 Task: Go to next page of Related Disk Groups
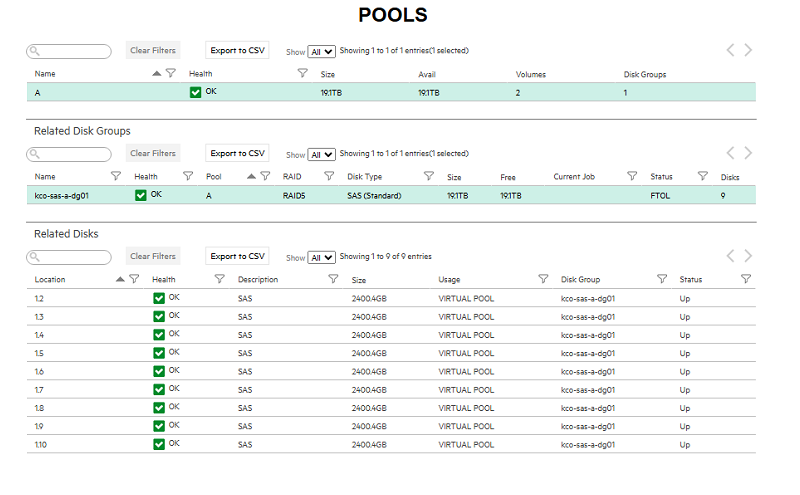pyautogui.click(x=748, y=153)
